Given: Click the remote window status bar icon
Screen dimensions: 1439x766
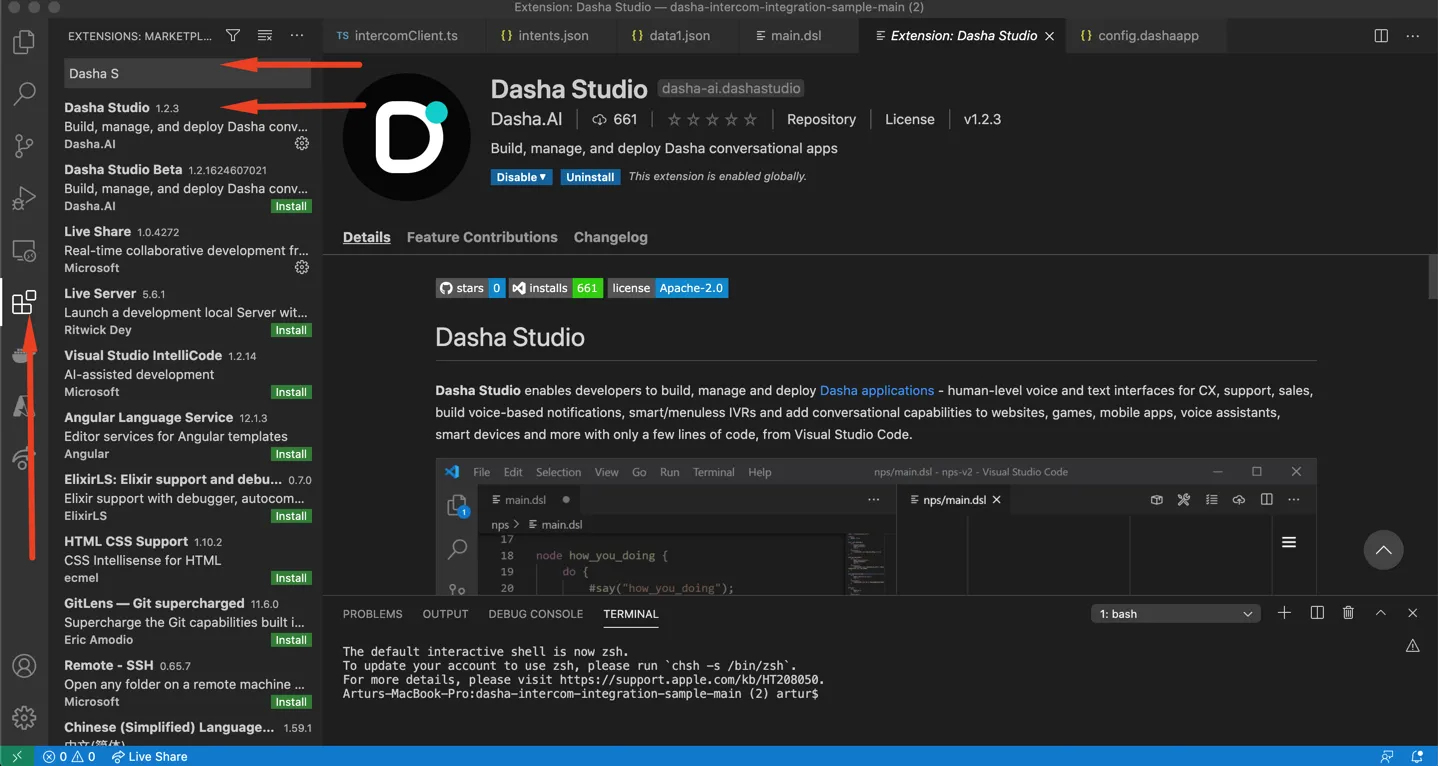Looking at the screenshot, I should click(17, 756).
